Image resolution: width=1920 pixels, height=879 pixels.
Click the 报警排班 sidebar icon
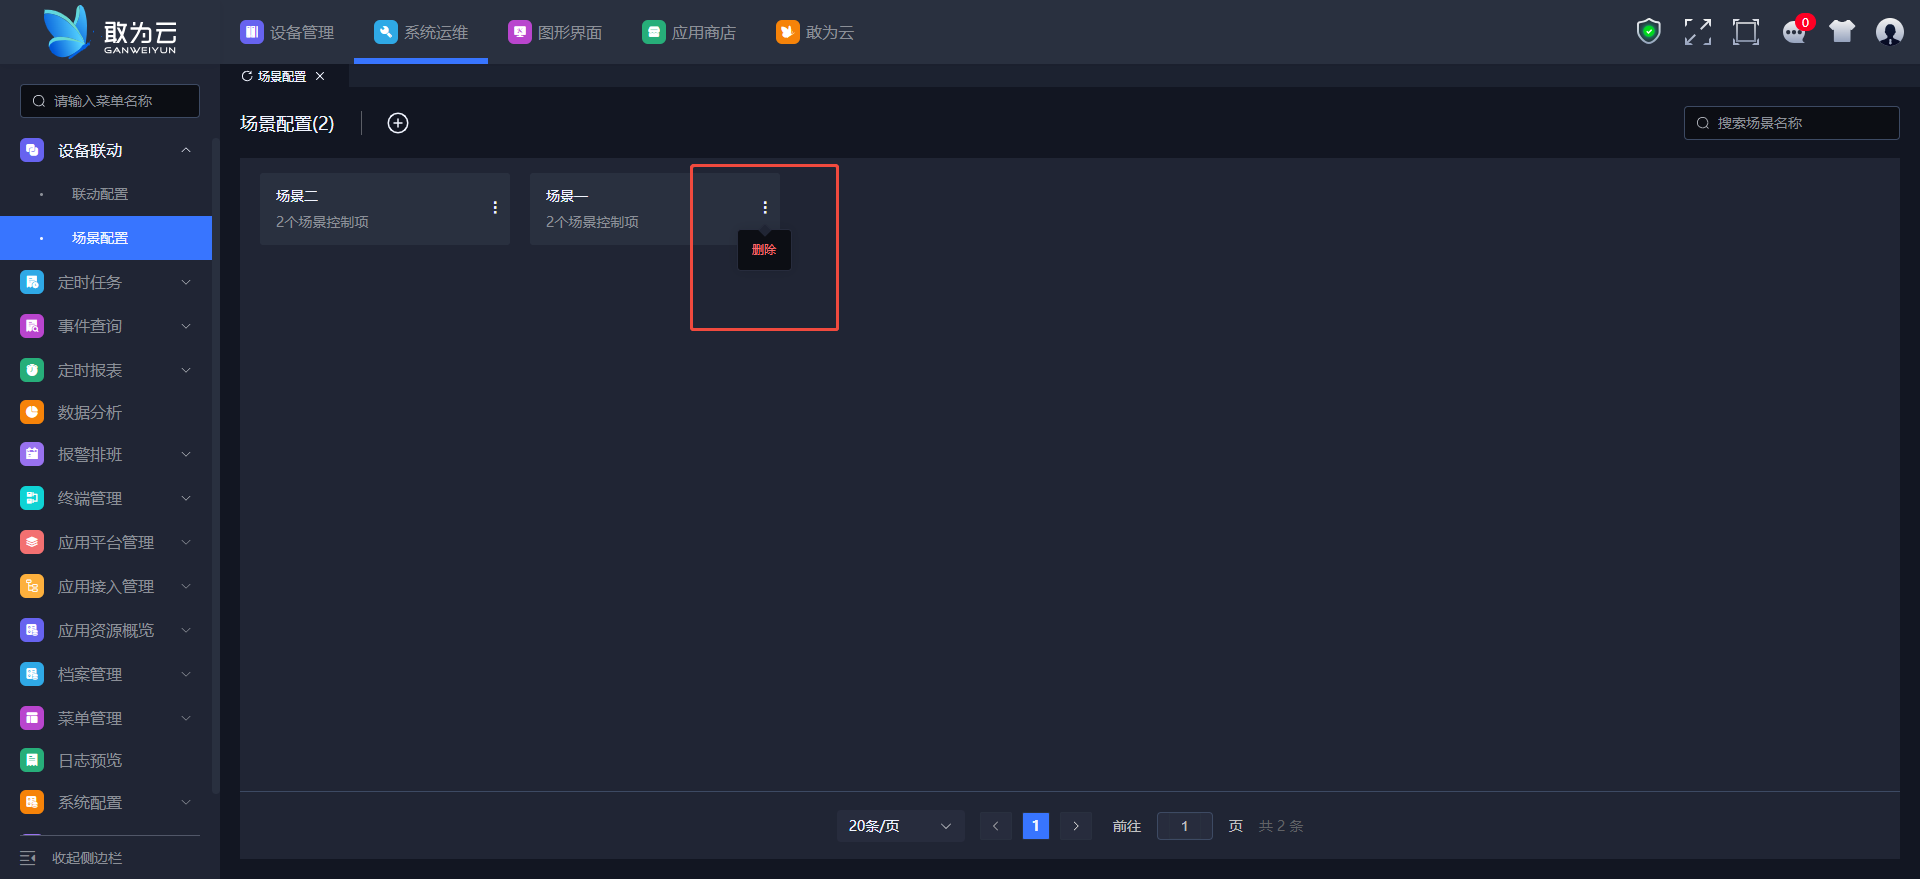(32, 454)
